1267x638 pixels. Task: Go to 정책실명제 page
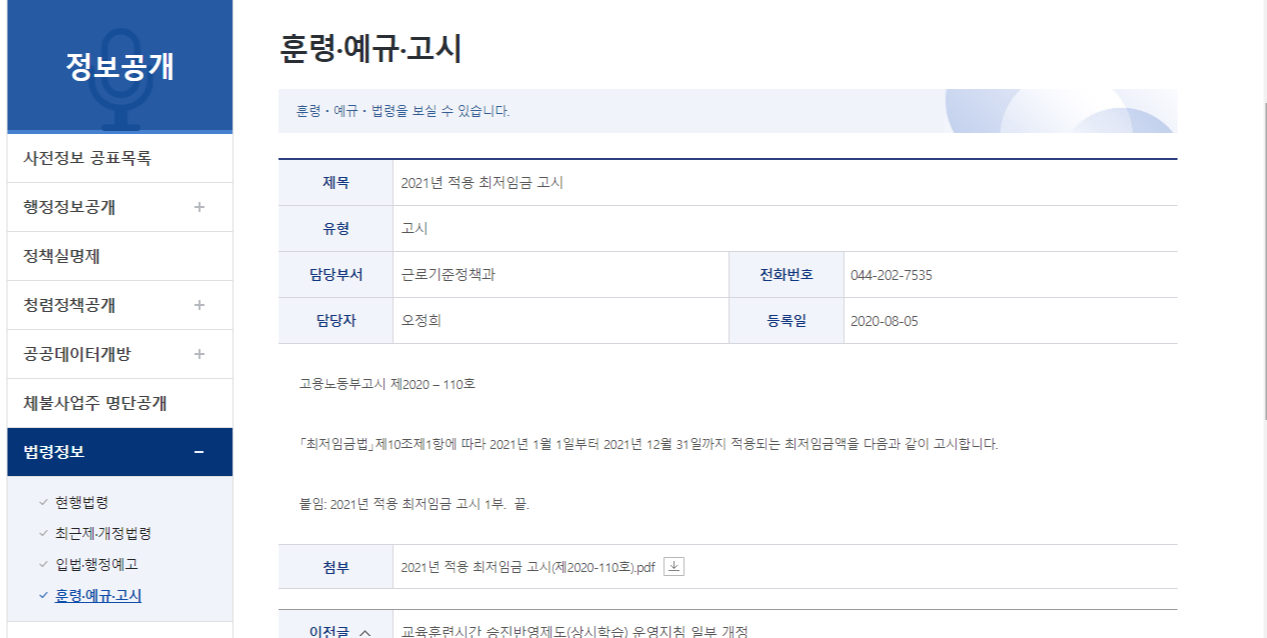coord(120,256)
